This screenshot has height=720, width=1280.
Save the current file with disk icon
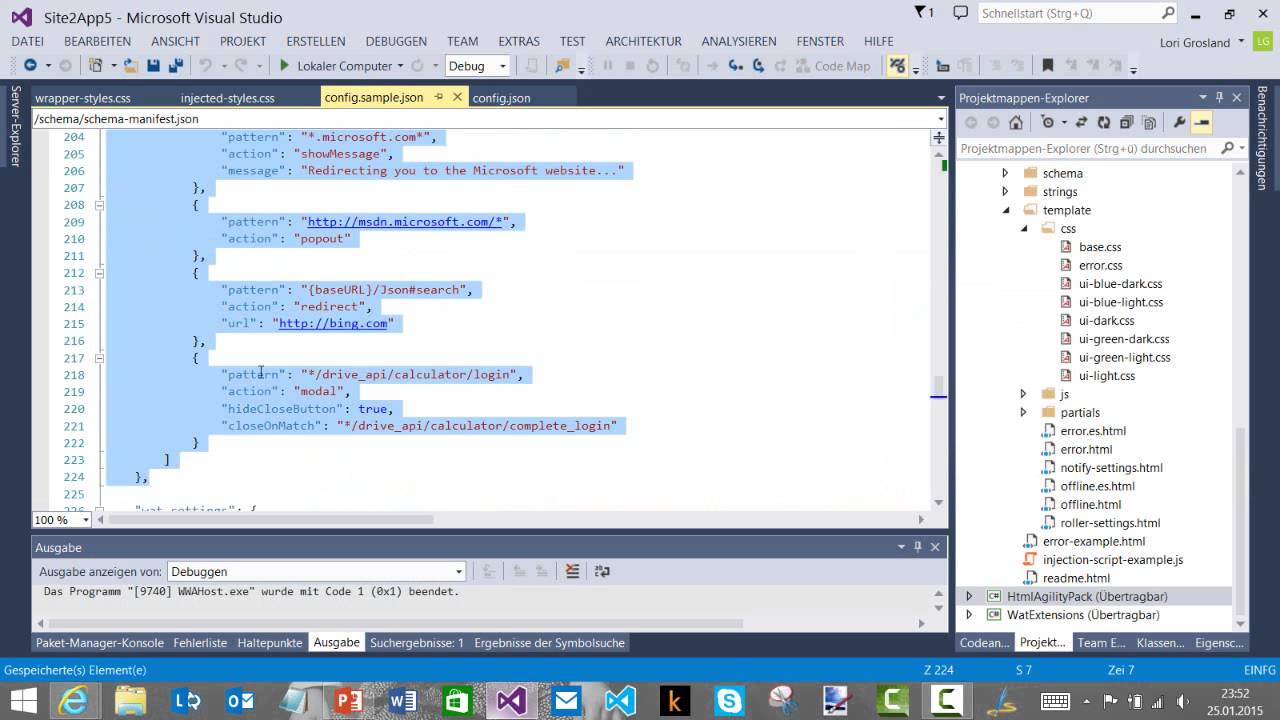click(153, 66)
